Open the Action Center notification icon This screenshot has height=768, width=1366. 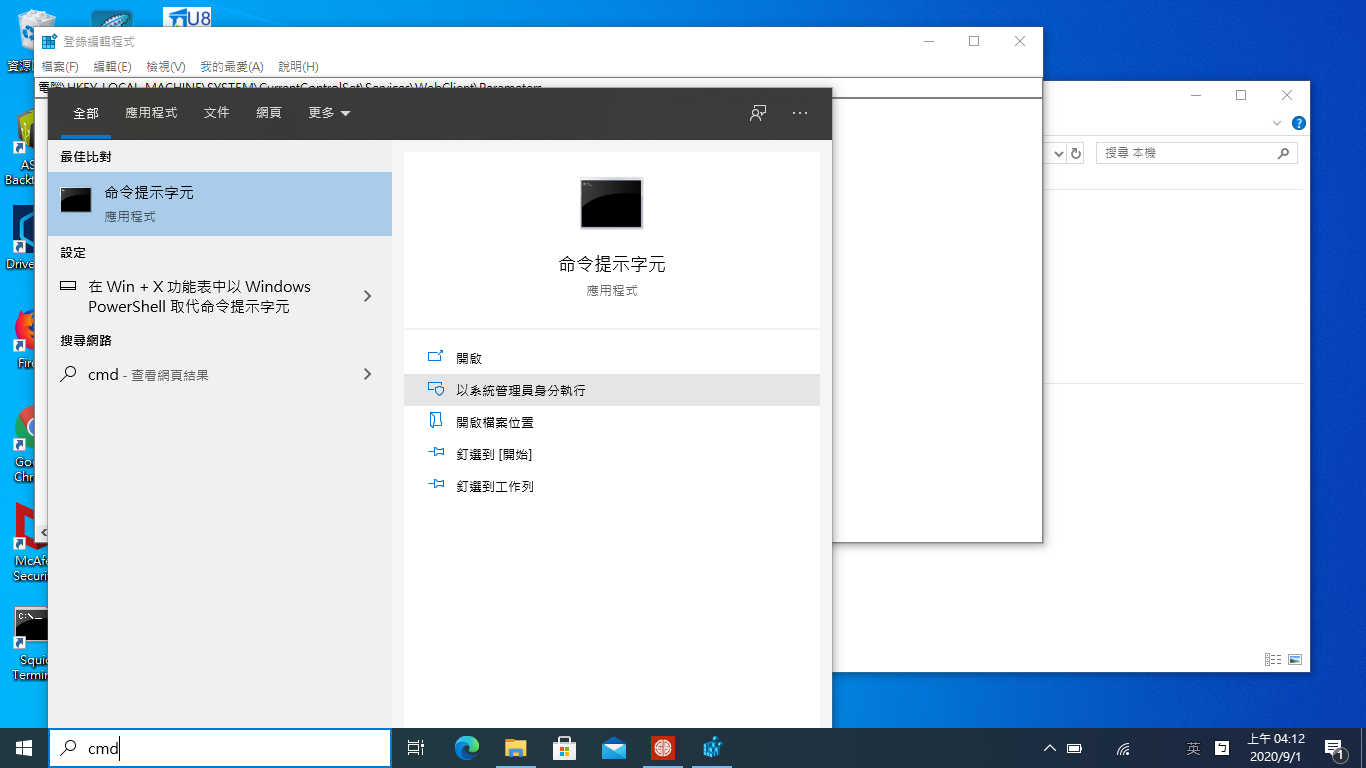[x=1334, y=747]
